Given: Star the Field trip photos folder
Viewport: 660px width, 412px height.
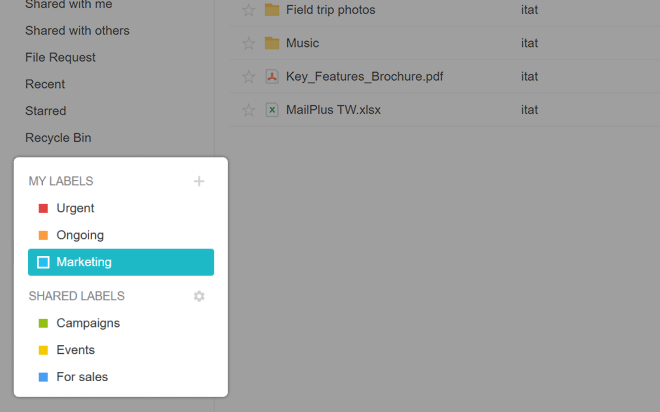Looking at the screenshot, I should [x=249, y=10].
